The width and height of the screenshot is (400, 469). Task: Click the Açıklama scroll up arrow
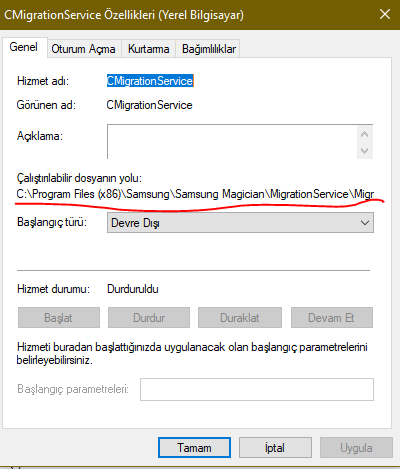point(365,134)
